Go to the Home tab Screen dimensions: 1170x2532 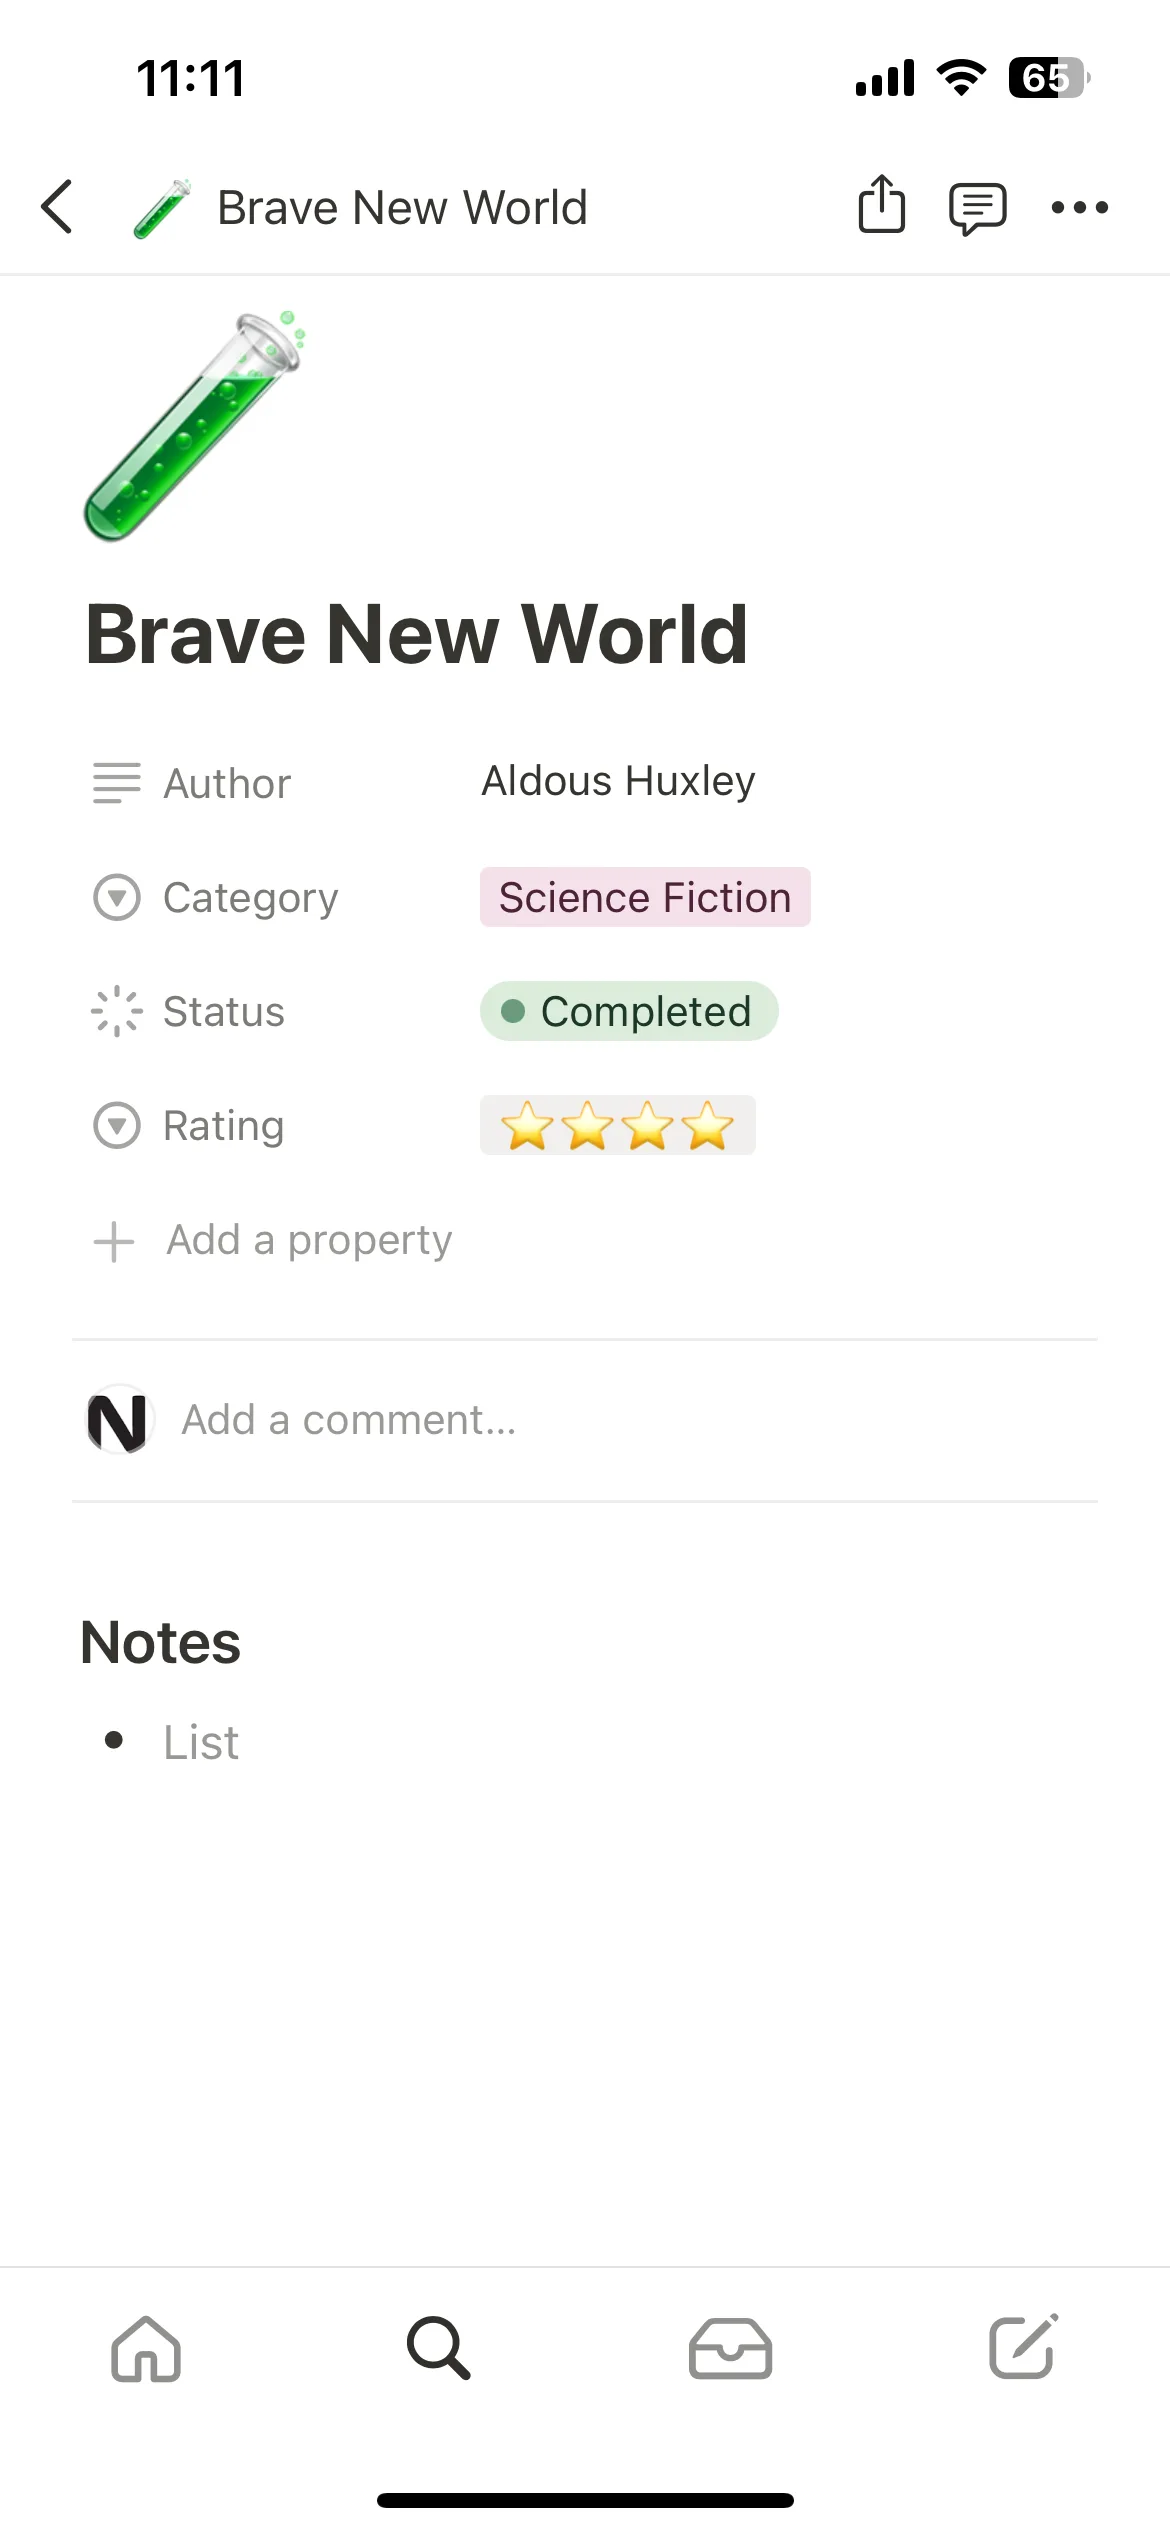tap(146, 2348)
